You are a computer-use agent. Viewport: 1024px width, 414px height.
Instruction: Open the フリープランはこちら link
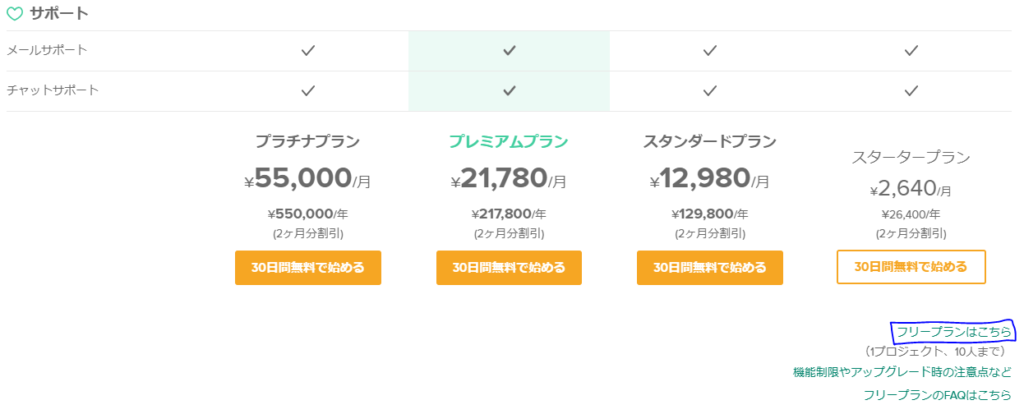(953, 332)
